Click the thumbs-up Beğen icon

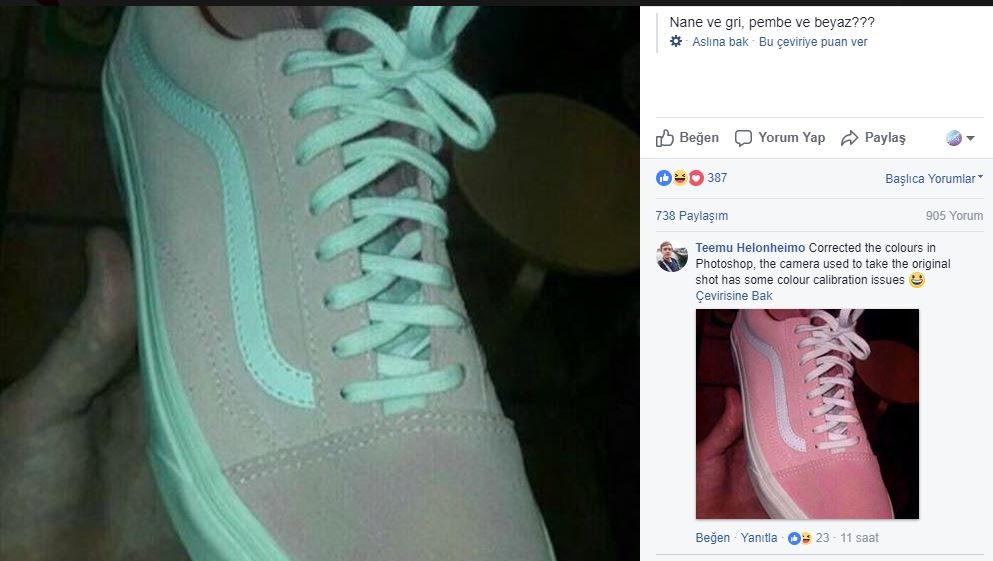[664, 138]
